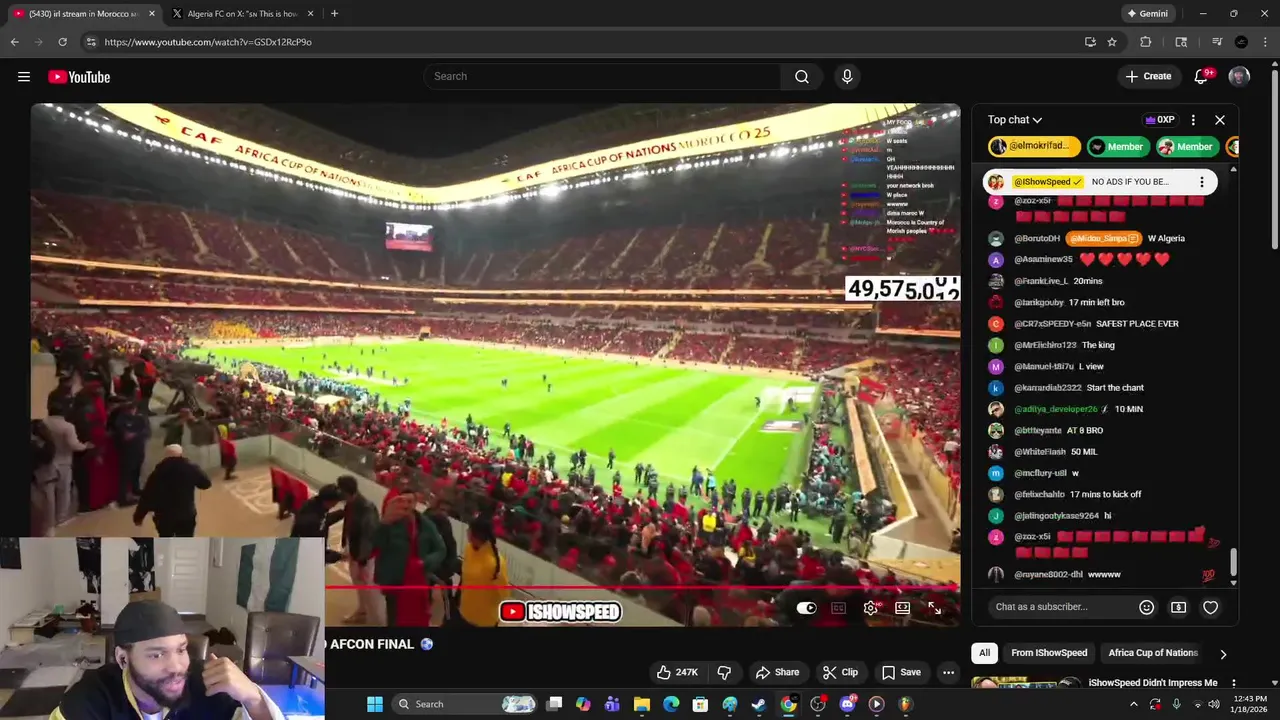Click the @elmokrifad yellow member chip
The width and height of the screenshot is (1280, 720).
point(1035,146)
